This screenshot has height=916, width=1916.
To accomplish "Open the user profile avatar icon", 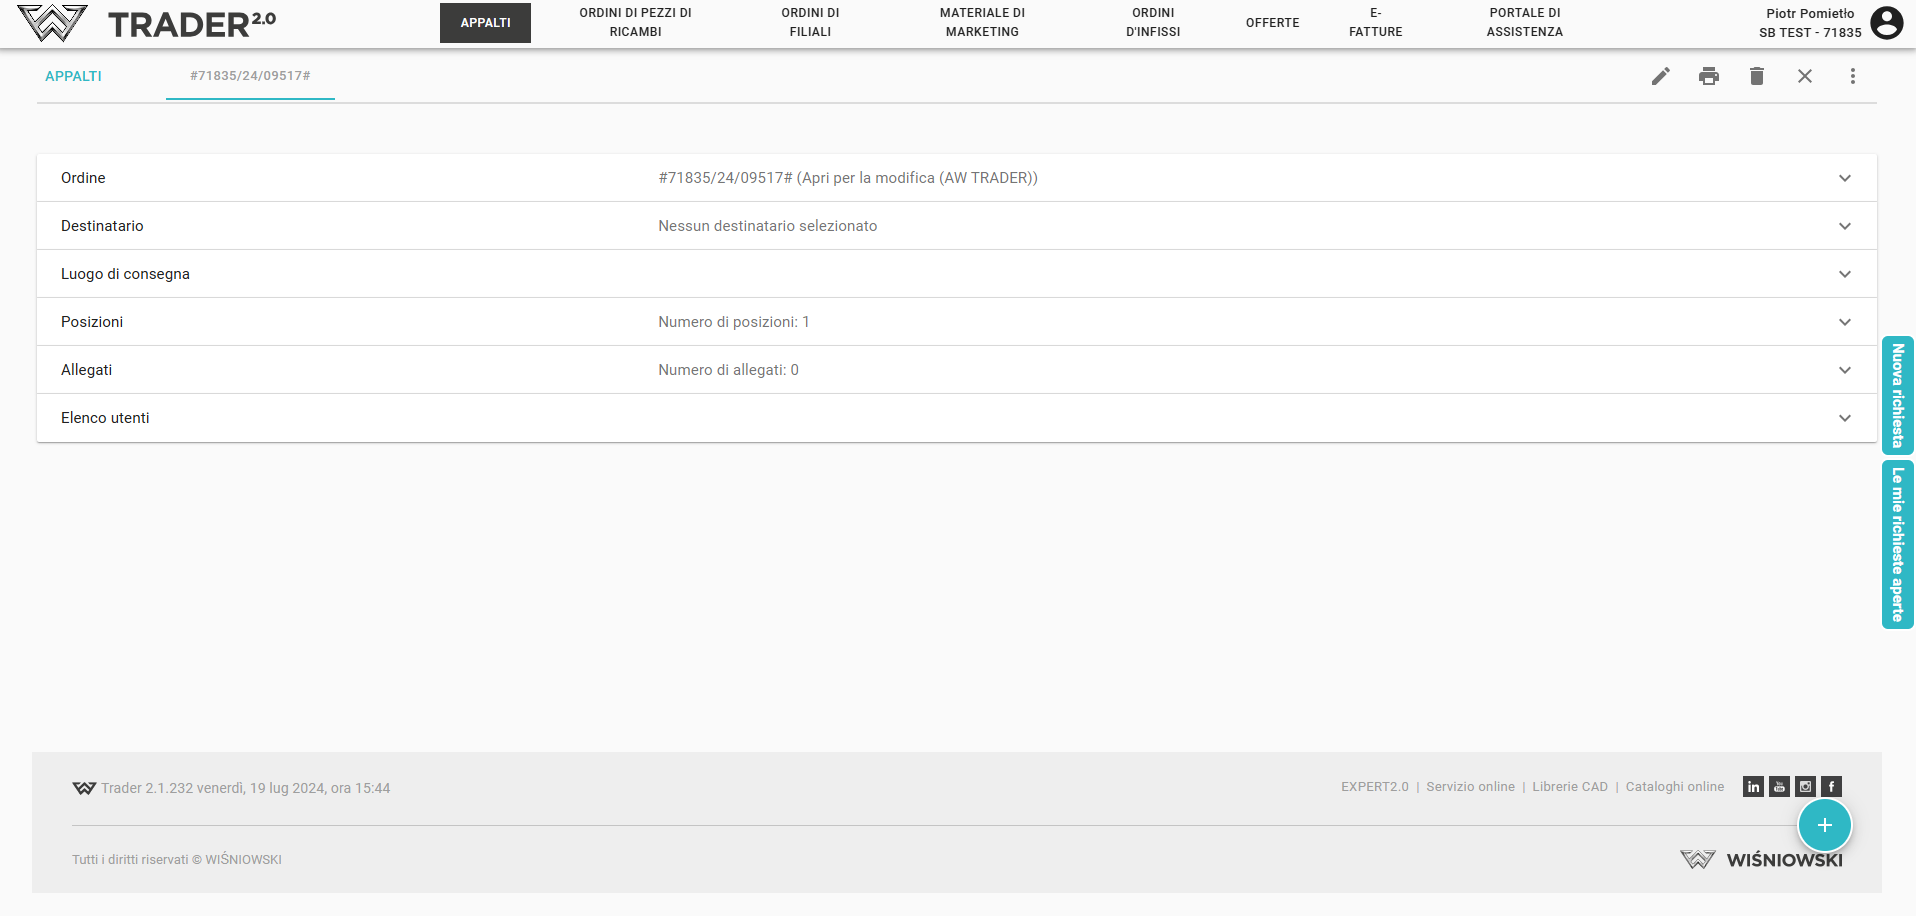I will 1886,23.
